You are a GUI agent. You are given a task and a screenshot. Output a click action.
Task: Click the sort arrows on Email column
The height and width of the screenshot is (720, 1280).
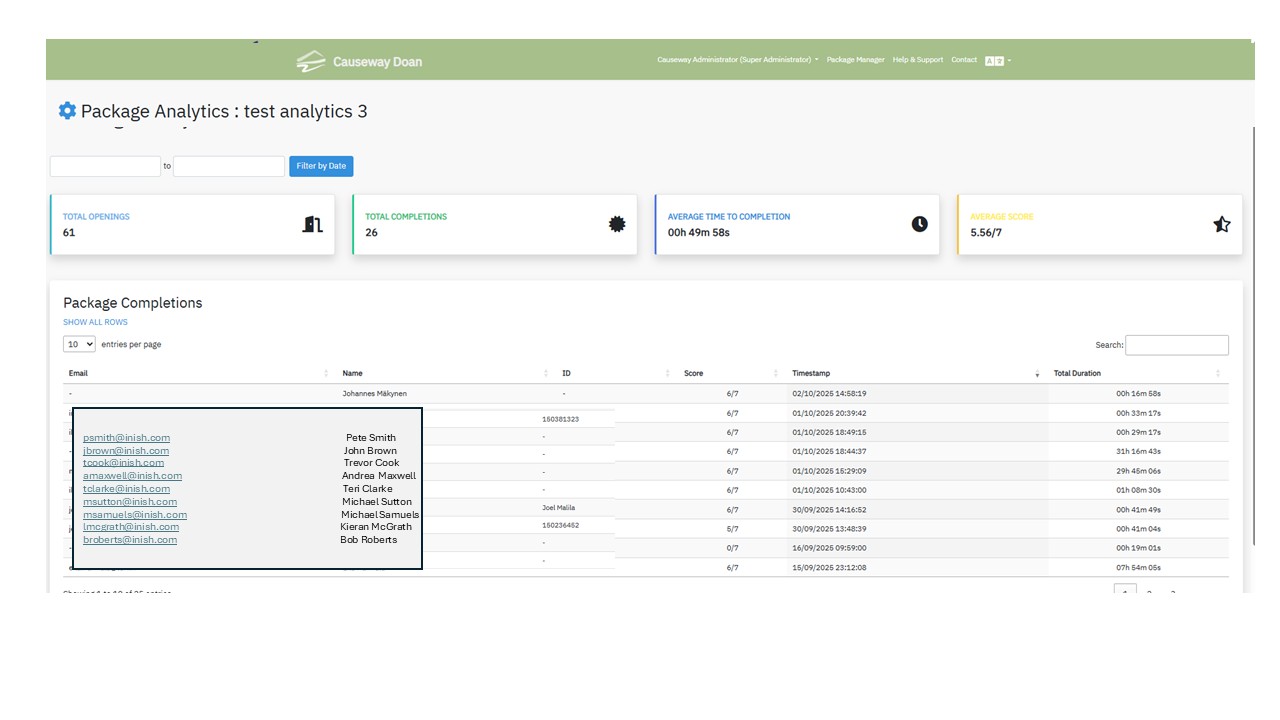pyautogui.click(x=326, y=373)
